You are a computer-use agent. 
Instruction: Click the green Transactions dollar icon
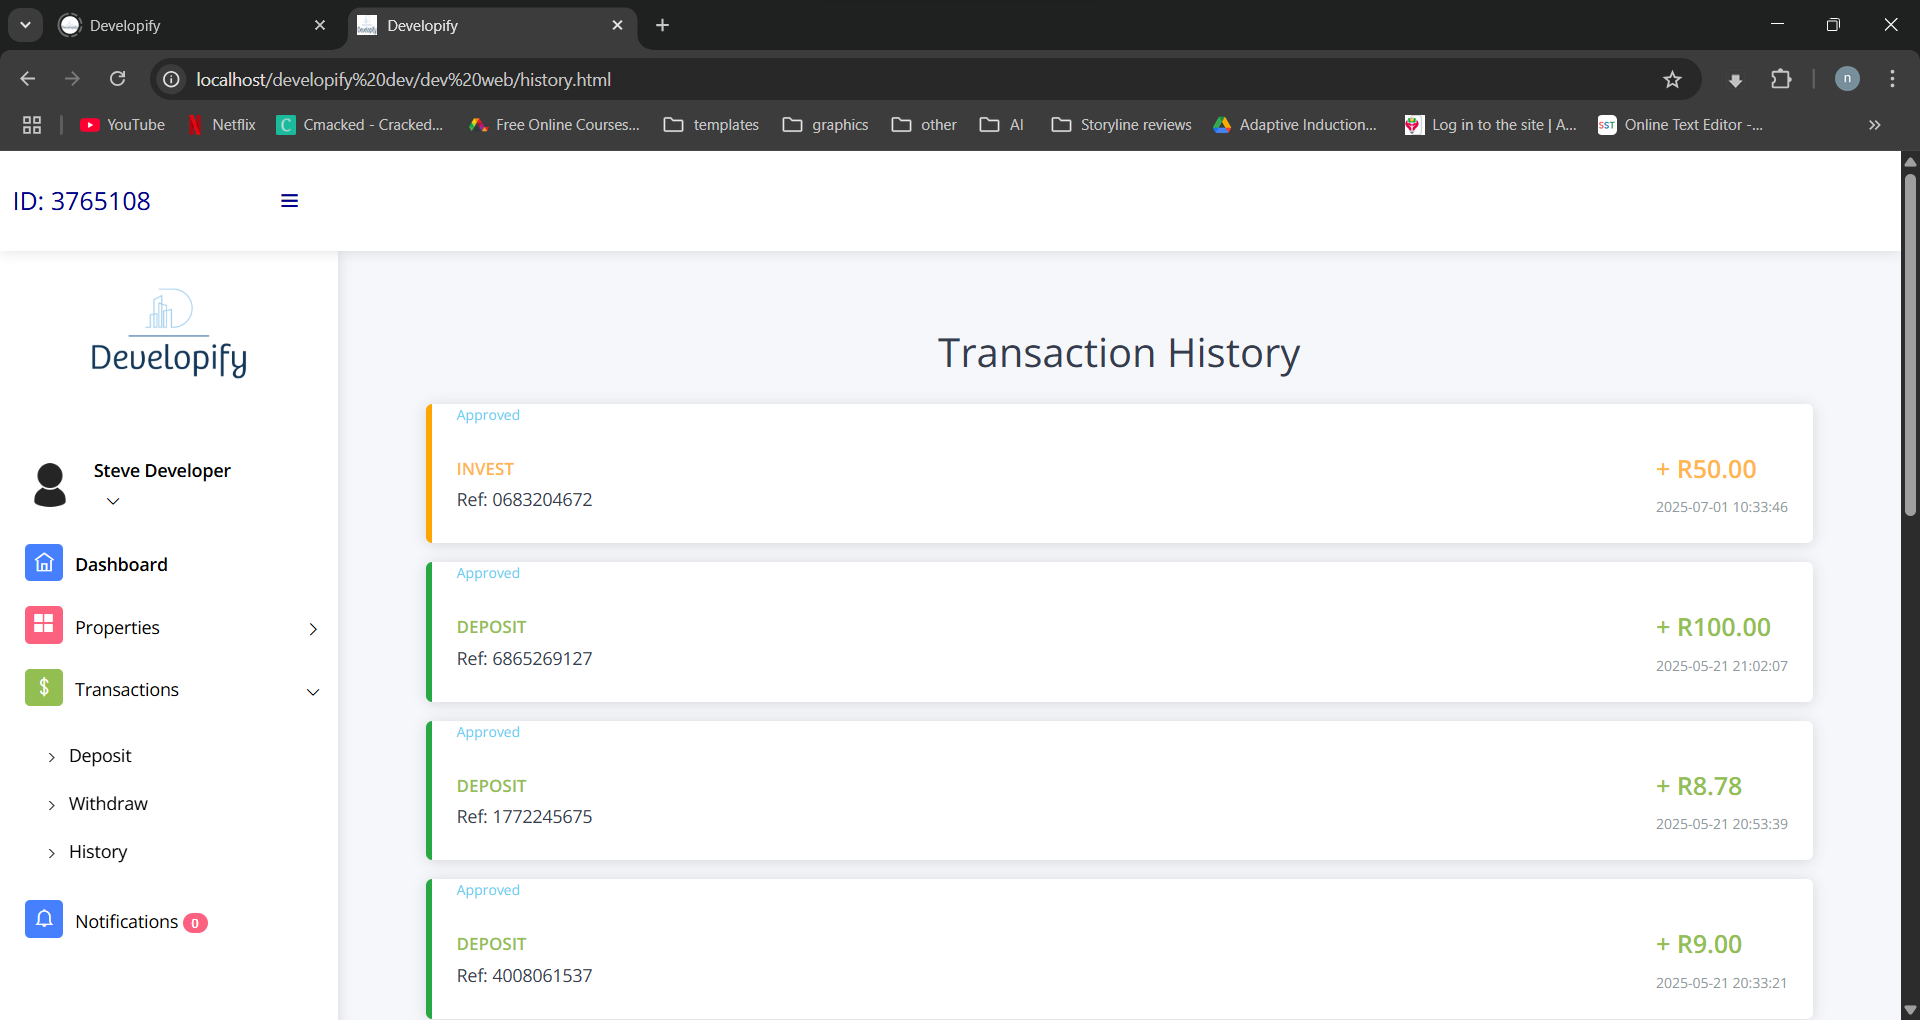coord(44,688)
